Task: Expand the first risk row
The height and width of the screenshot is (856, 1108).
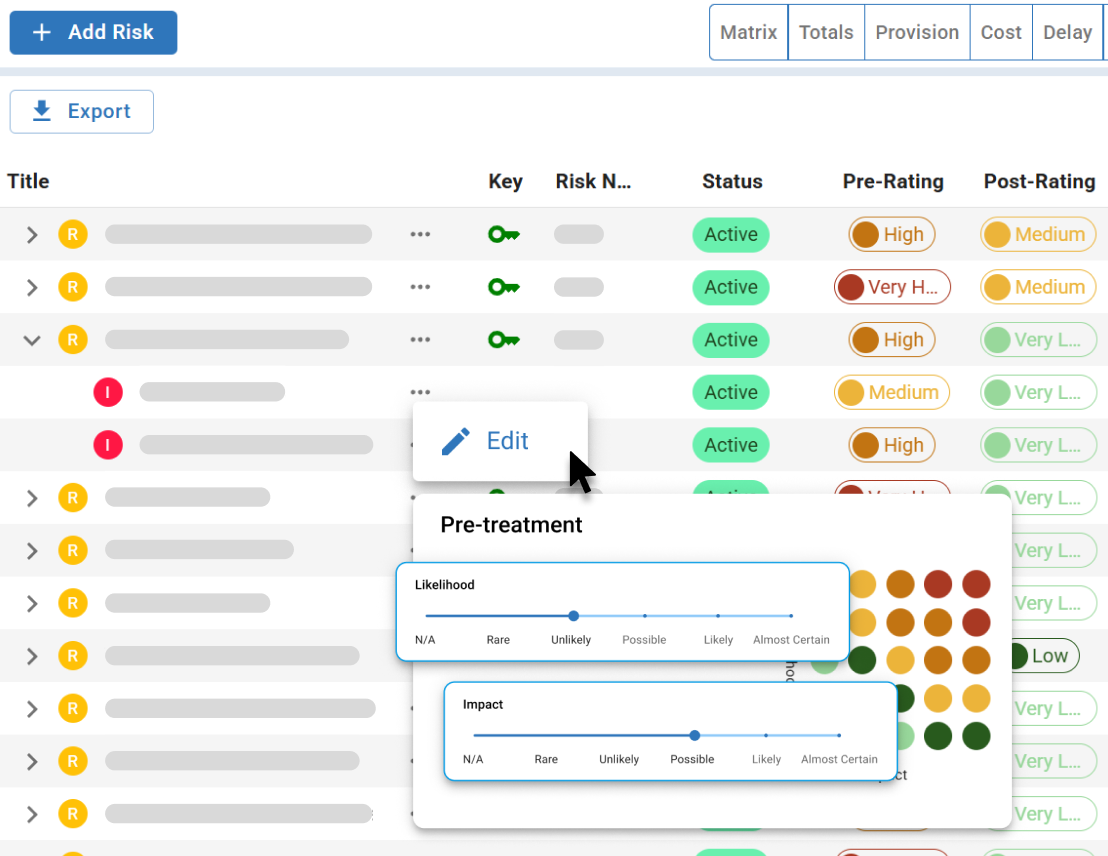Action: (x=31, y=234)
